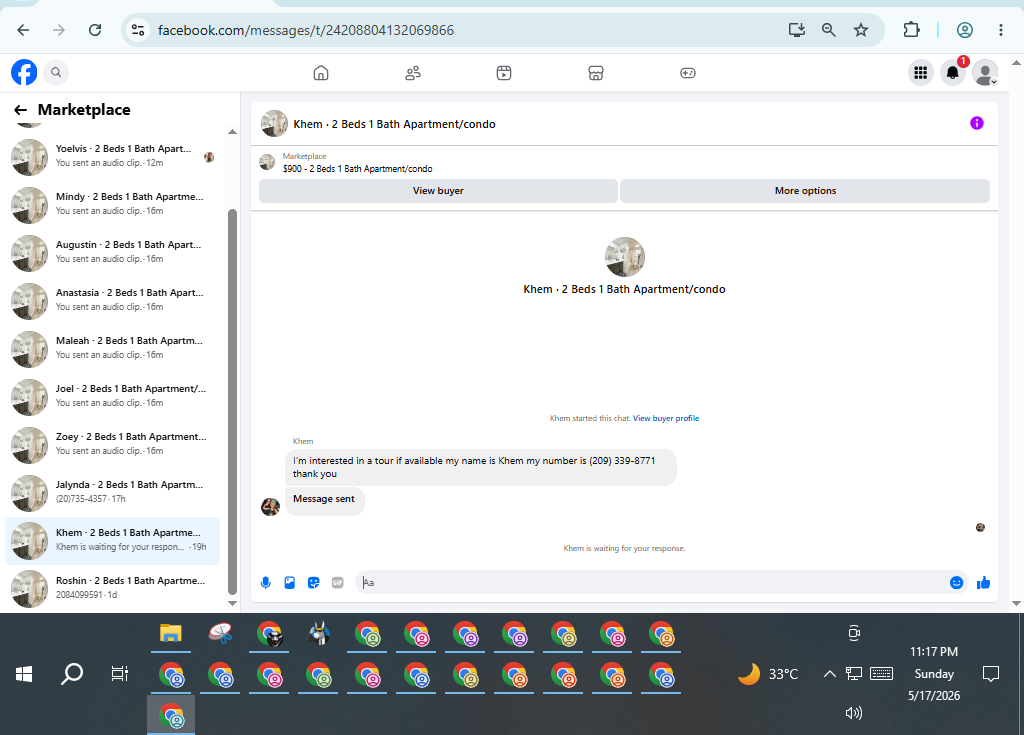Go to Facebook Home tab

[x=321, y=73]
